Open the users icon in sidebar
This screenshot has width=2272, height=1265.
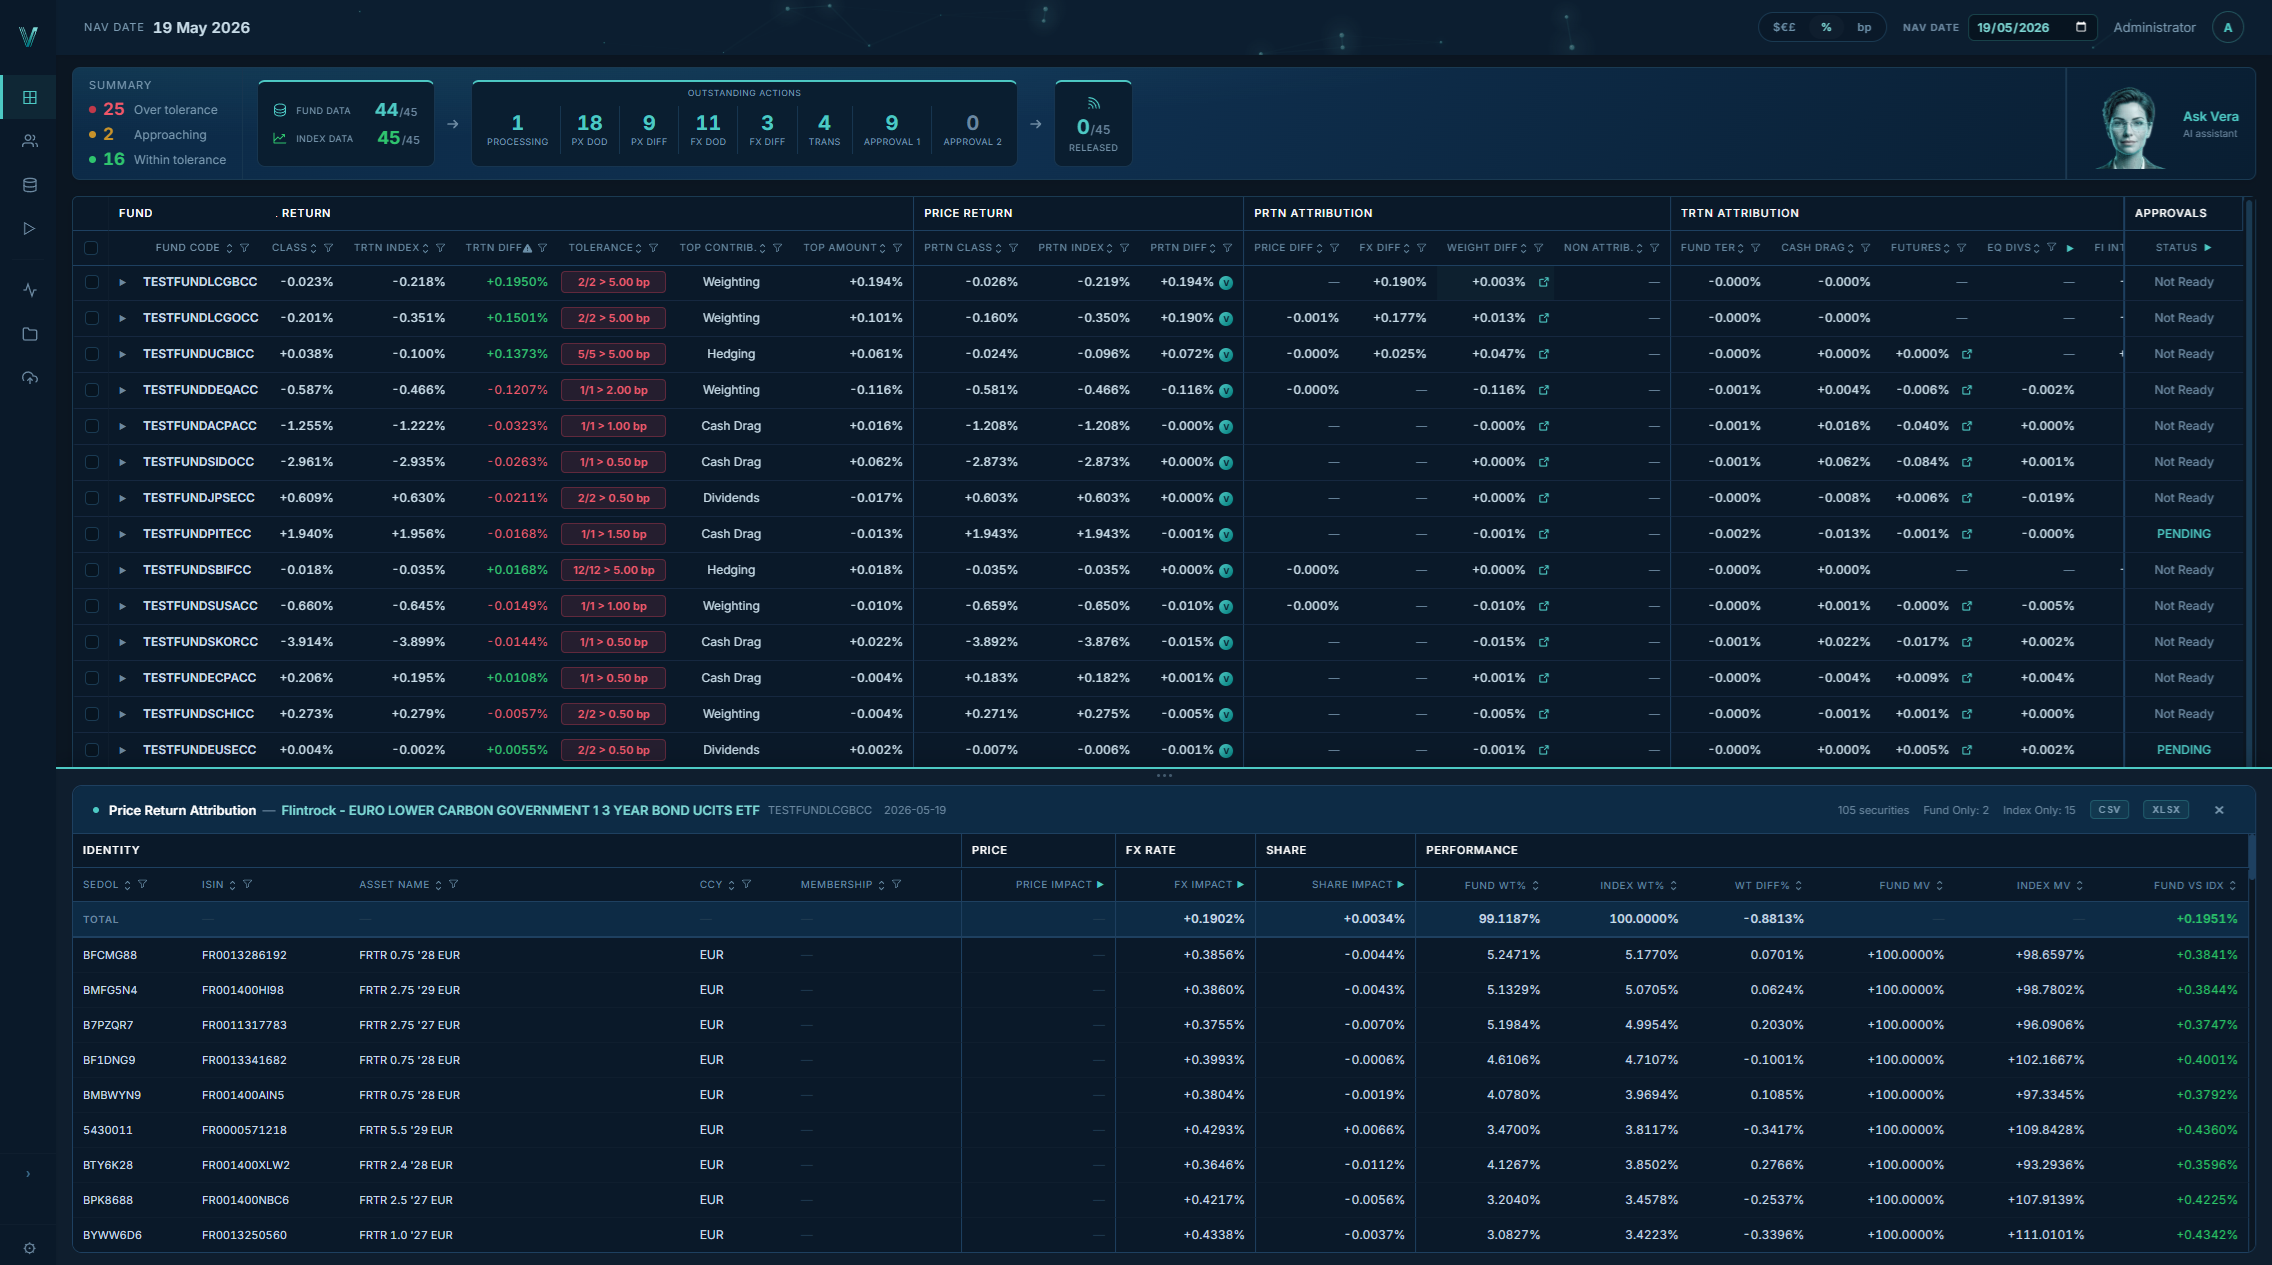coord(30,141)
